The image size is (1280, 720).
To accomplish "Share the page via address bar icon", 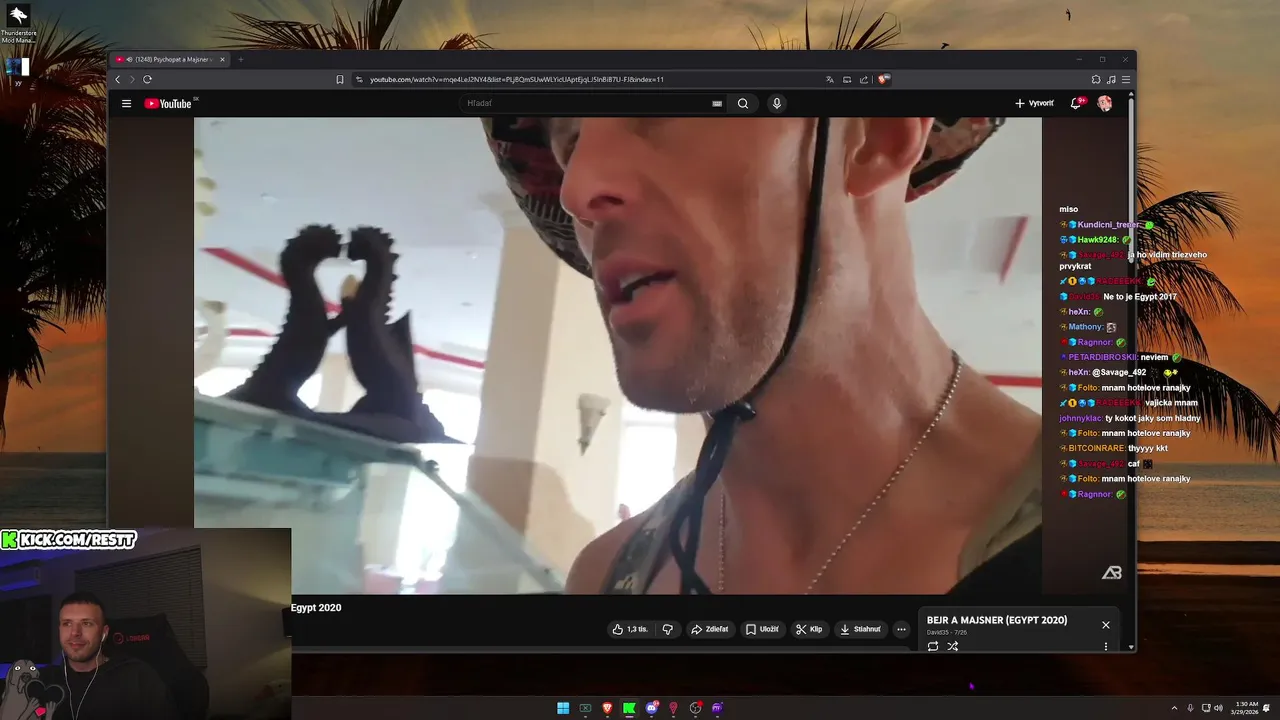I will click(x=864, y=79).
